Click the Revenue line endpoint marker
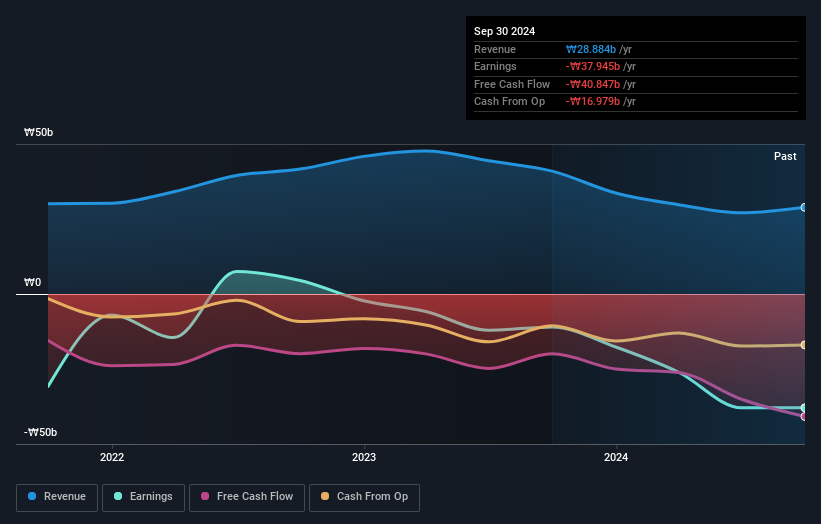Image resolution: width=821 pixels, height=524 pixels. click(804, 208)
